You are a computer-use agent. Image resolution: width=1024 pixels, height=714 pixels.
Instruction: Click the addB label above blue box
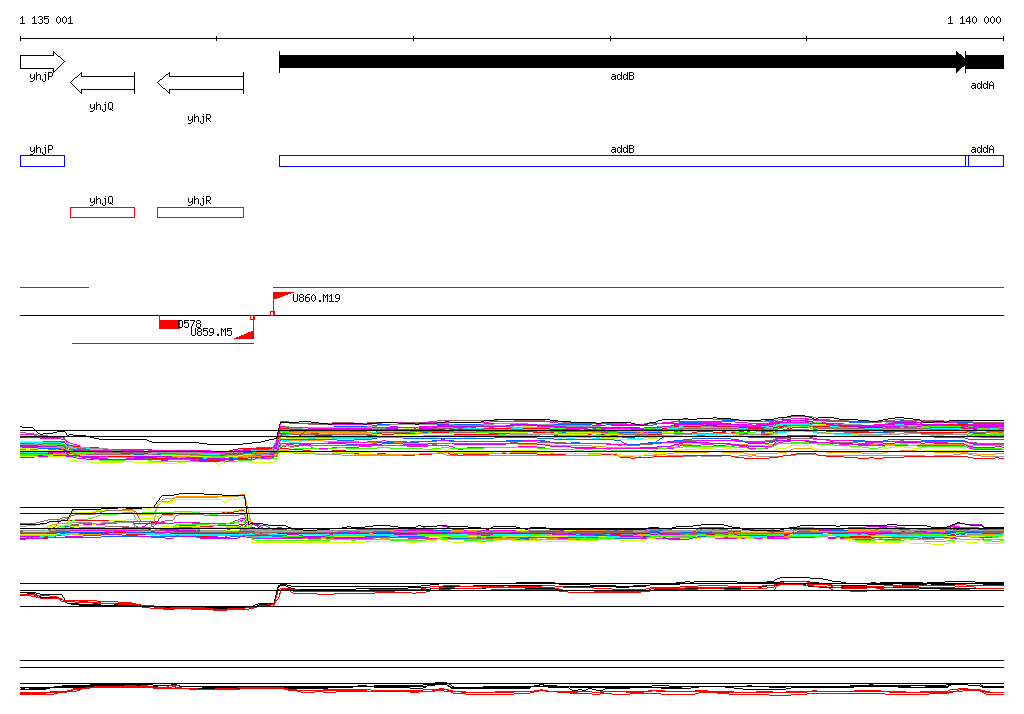click(622, 150)
